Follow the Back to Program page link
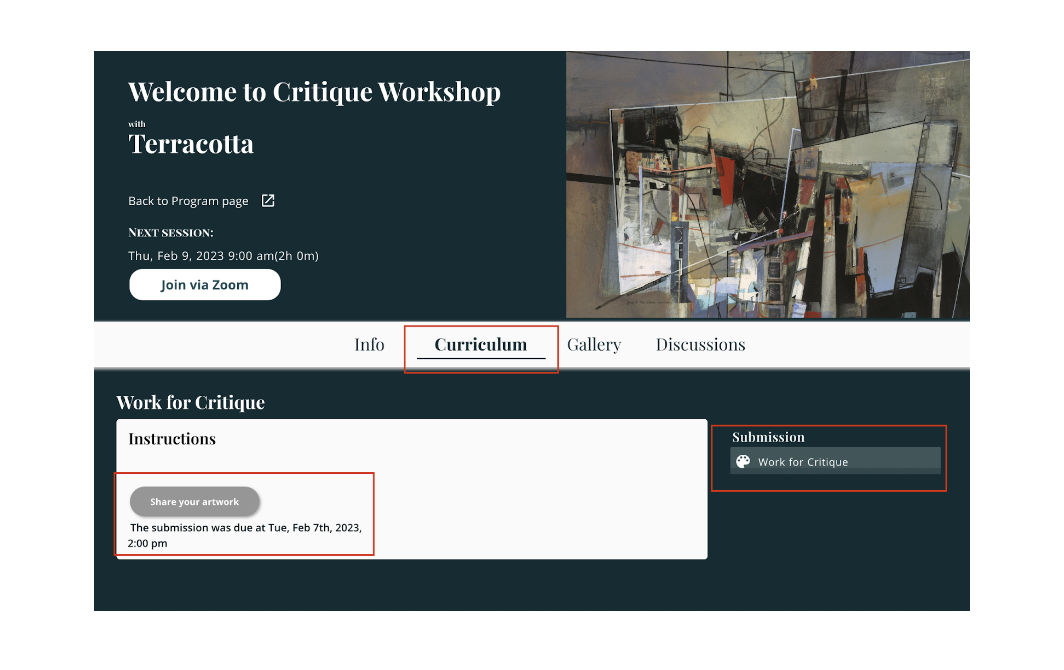Image resolution: width=1064 pixels, height=670 pixels. (188, 201)
